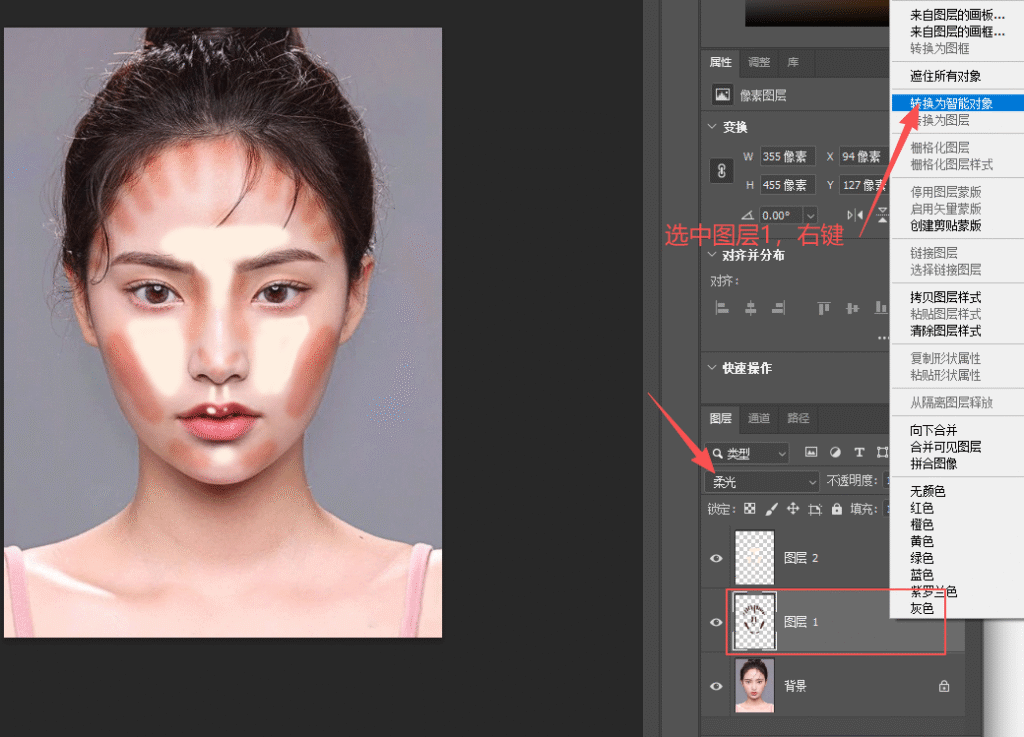Click the W width field showing 355 像素
This screenshot has width=1024, height=737.
click(x=787, y=157)
